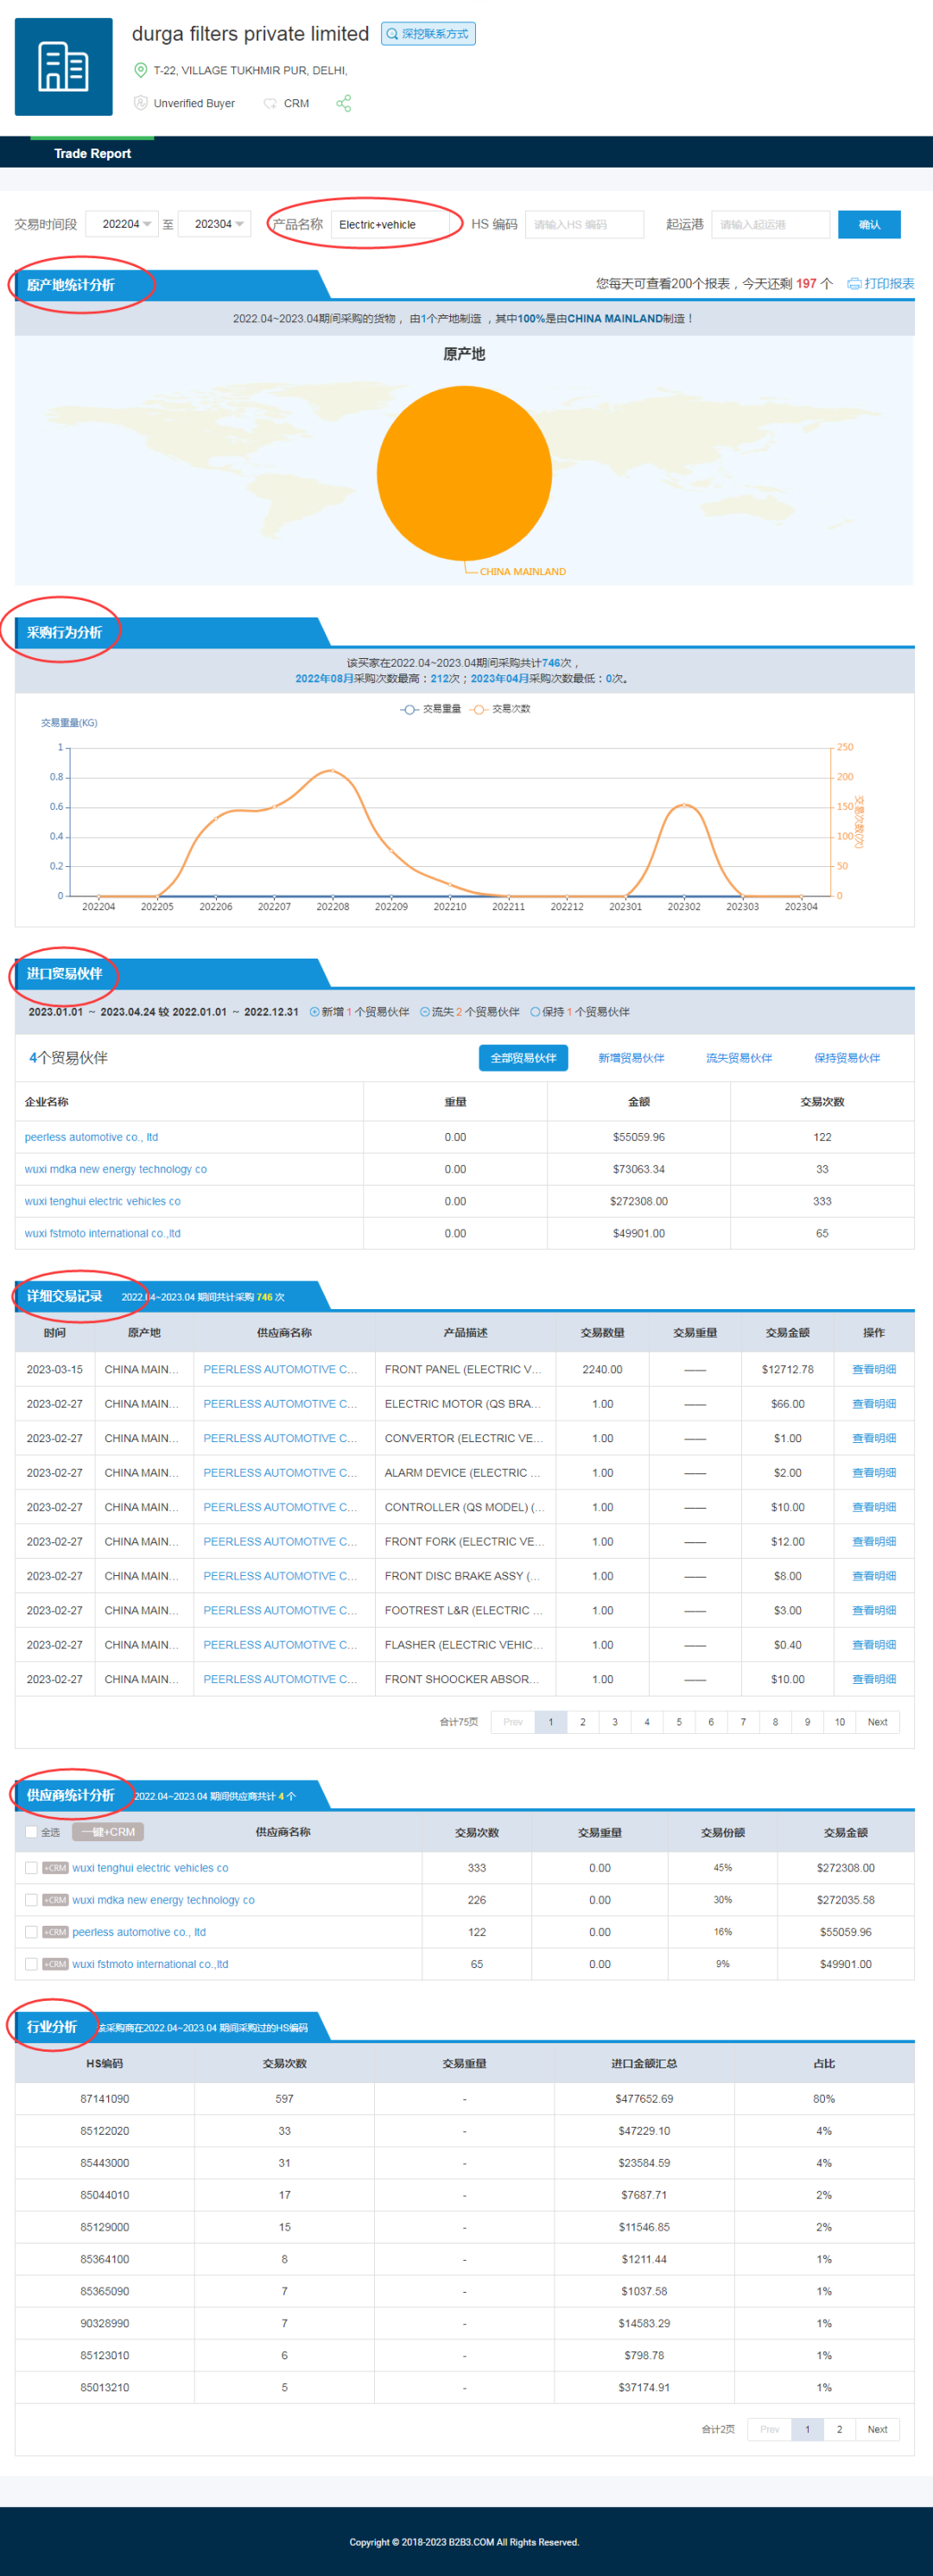Tick checkbox for wuxi mdka new energy technology
Viewport: 933px width, 2576px height.
pos(31,1899)
